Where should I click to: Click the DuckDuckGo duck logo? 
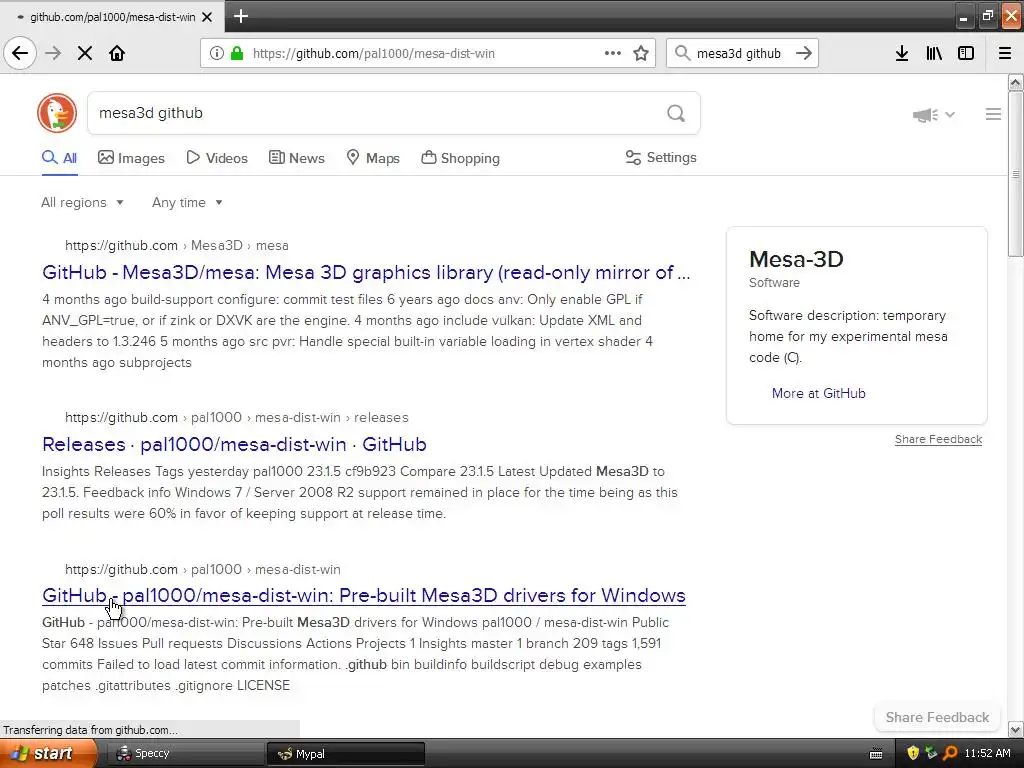point(57,113)
